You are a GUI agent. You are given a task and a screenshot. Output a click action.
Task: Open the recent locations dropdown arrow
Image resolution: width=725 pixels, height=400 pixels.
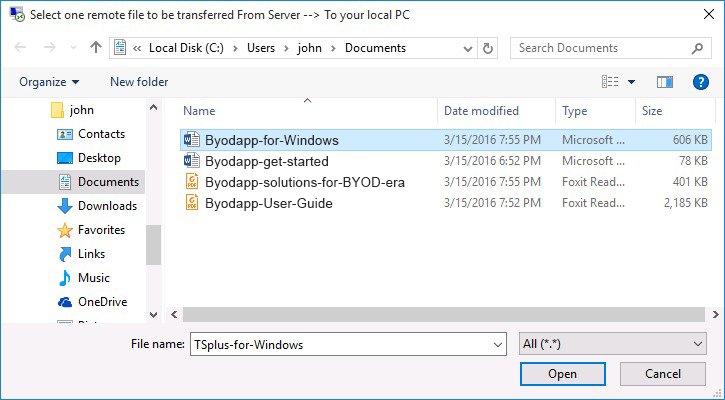click(x=73, y=48)
